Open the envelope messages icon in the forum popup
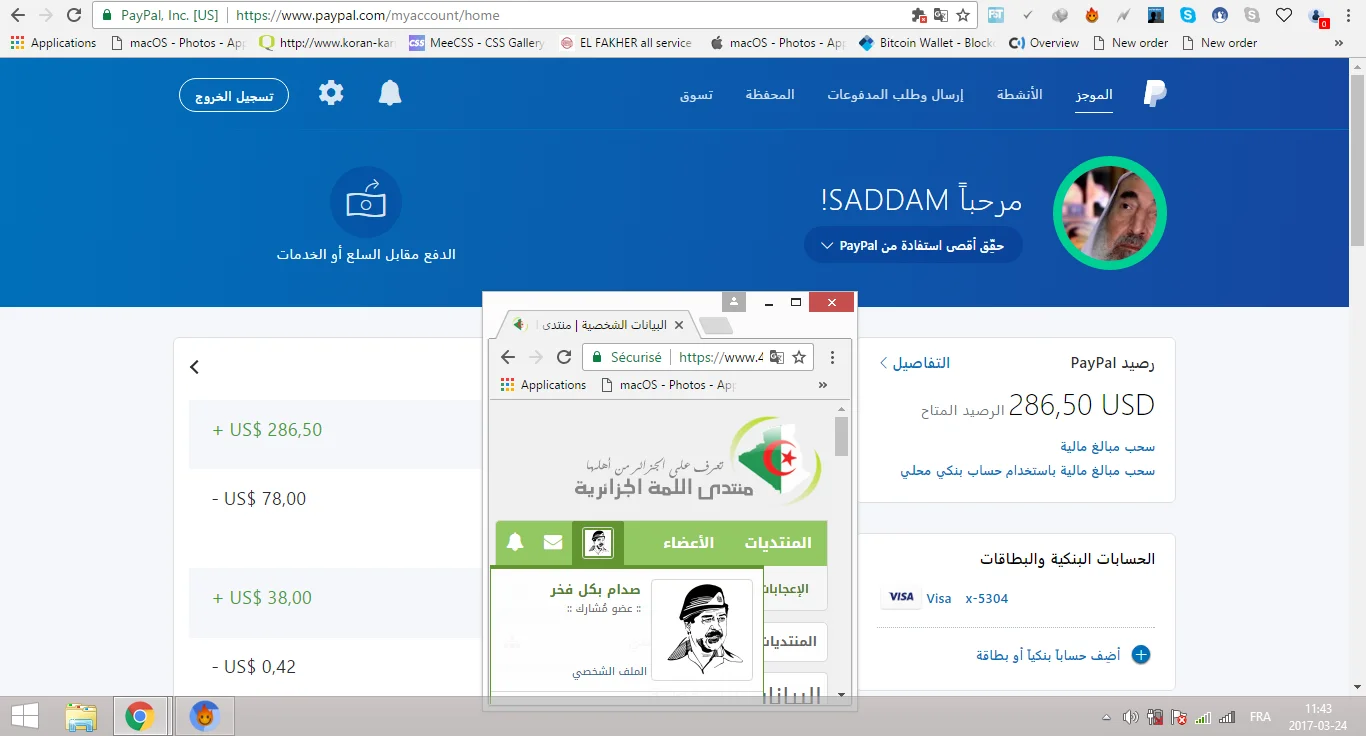The width and height of the screenshot is (1366, 736). point(552,542)
